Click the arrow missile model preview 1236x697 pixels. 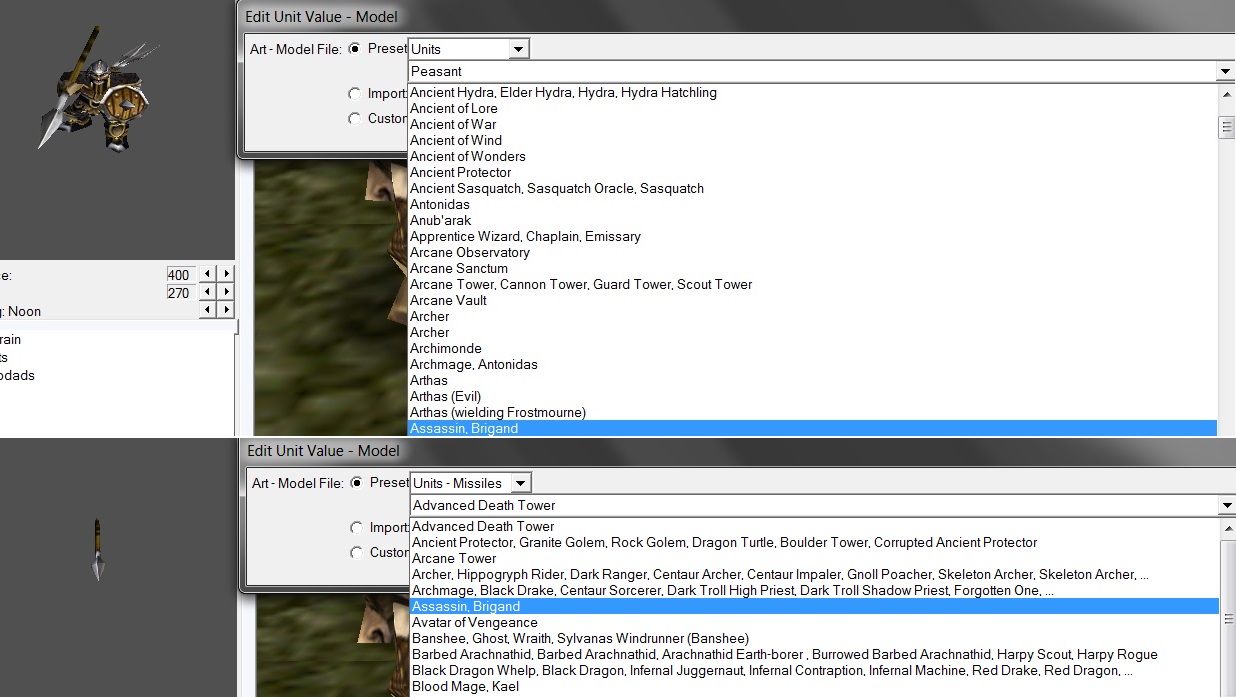(x=97, y=549)
